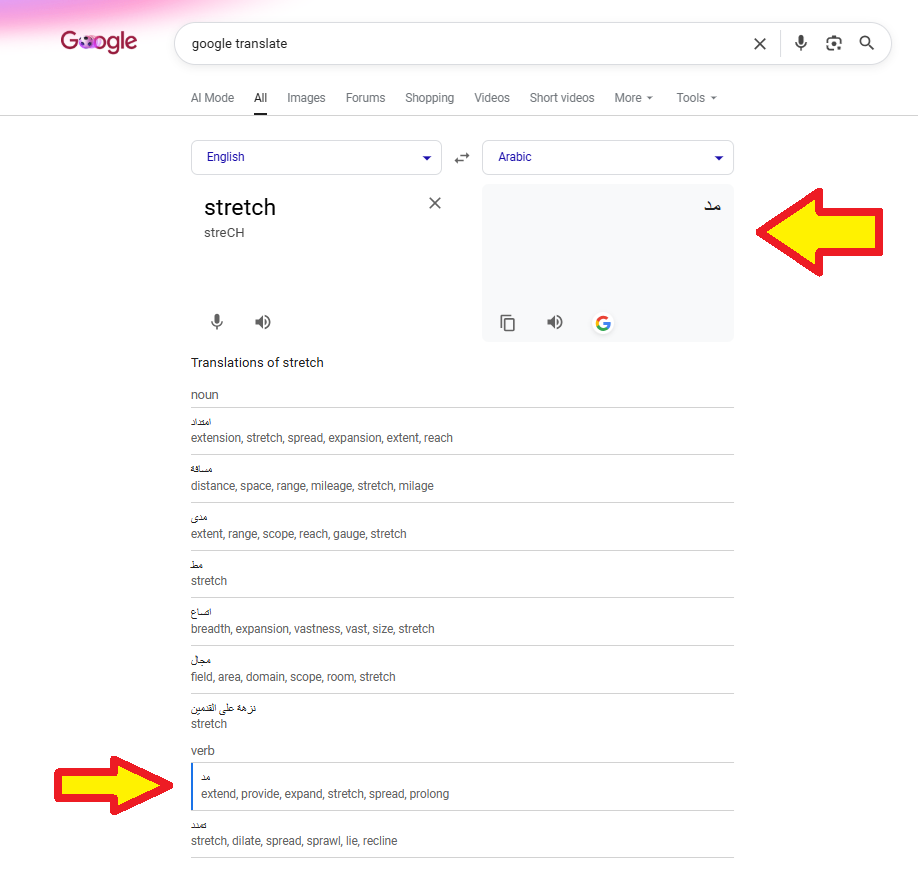This screenshot has width=918, height=869.
Task: Select the extend, provide, expand verb row
Action: point(462,786)
